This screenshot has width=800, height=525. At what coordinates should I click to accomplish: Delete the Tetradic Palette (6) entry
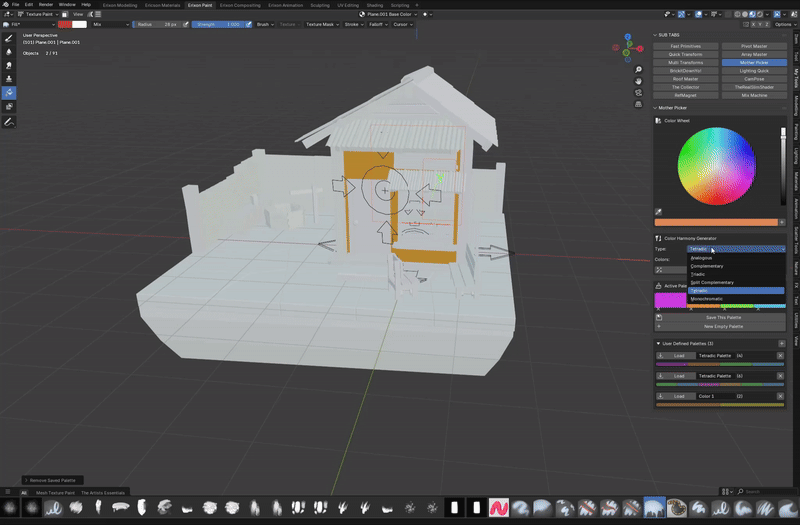pyautogui.click(x=780, y=376)
